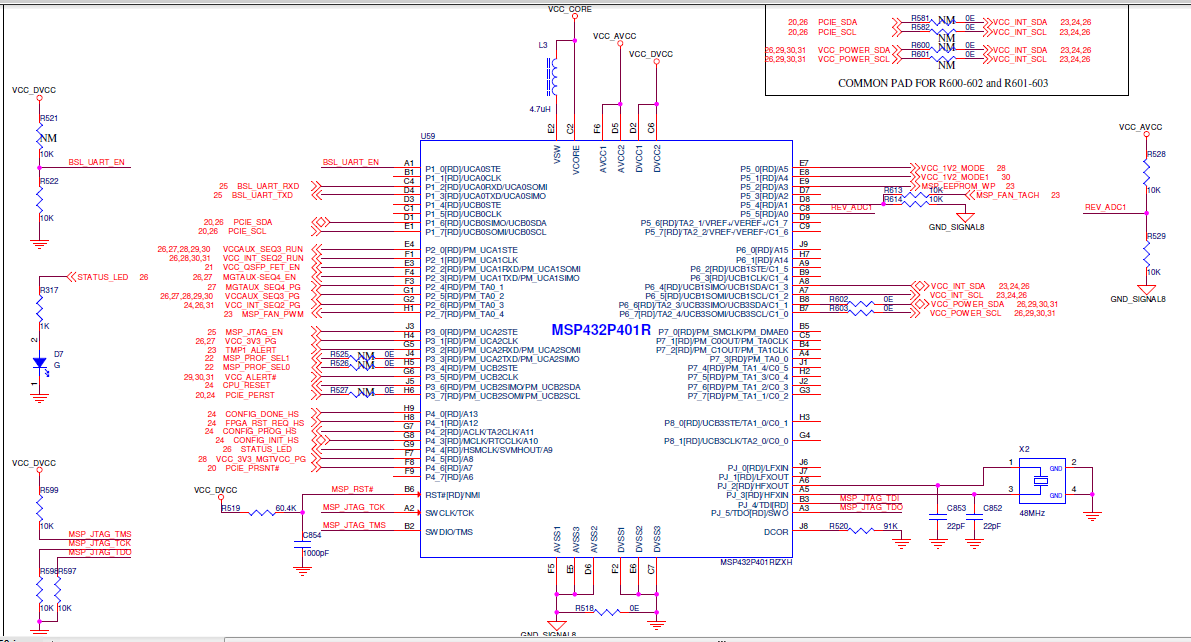This screenshot has height=642, width=1191.
Task: Select the CPU_RESET net label
Action: (x=247, y=385)
